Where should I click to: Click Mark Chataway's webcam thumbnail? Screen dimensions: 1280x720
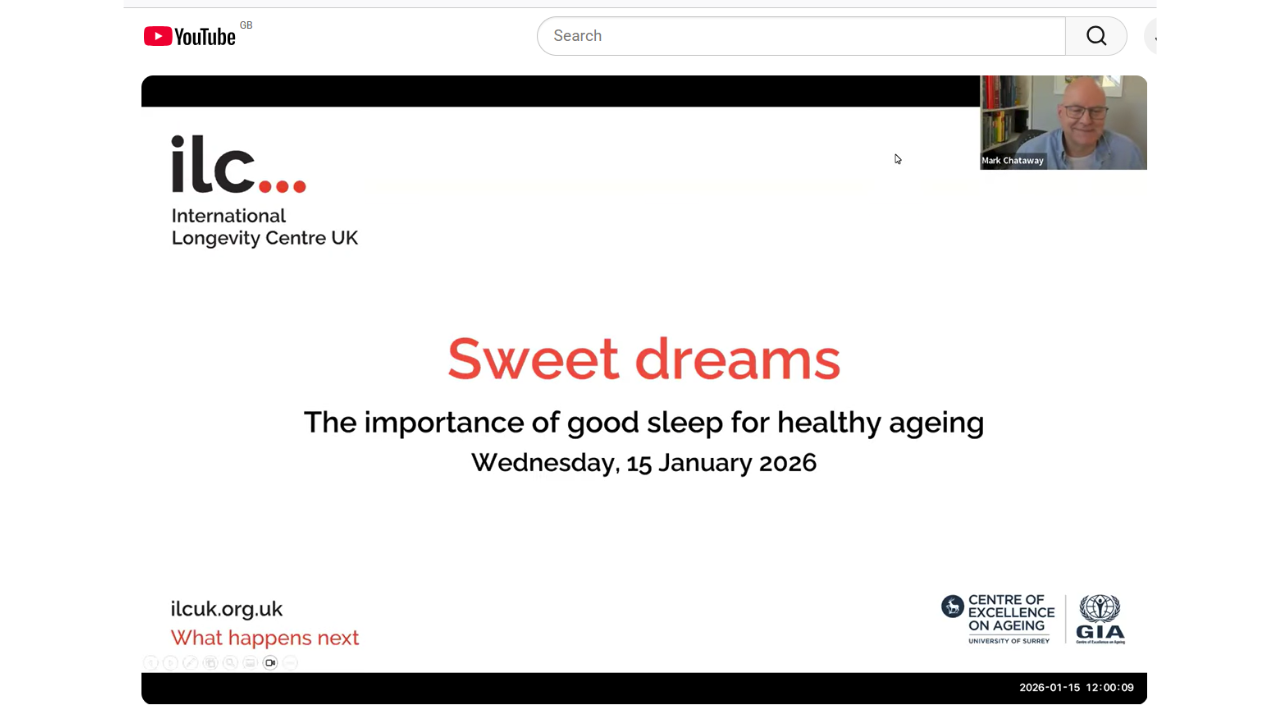point(1063,122)
